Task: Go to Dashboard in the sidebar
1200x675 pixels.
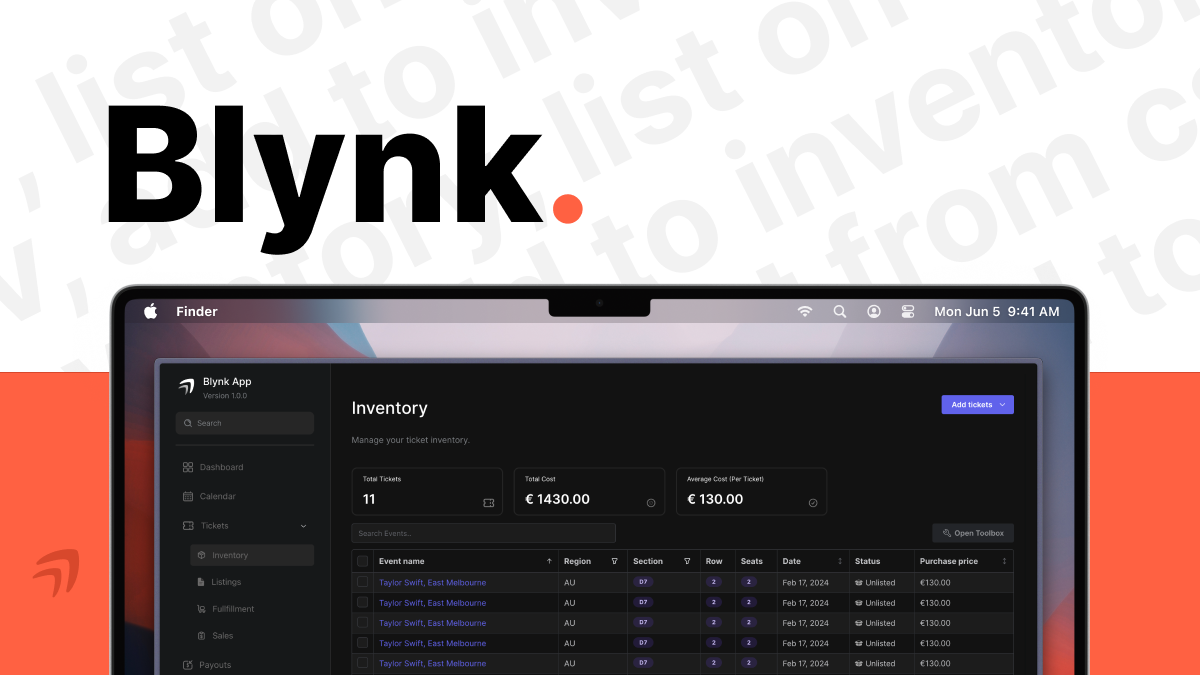Action: (x=221, y=467)
